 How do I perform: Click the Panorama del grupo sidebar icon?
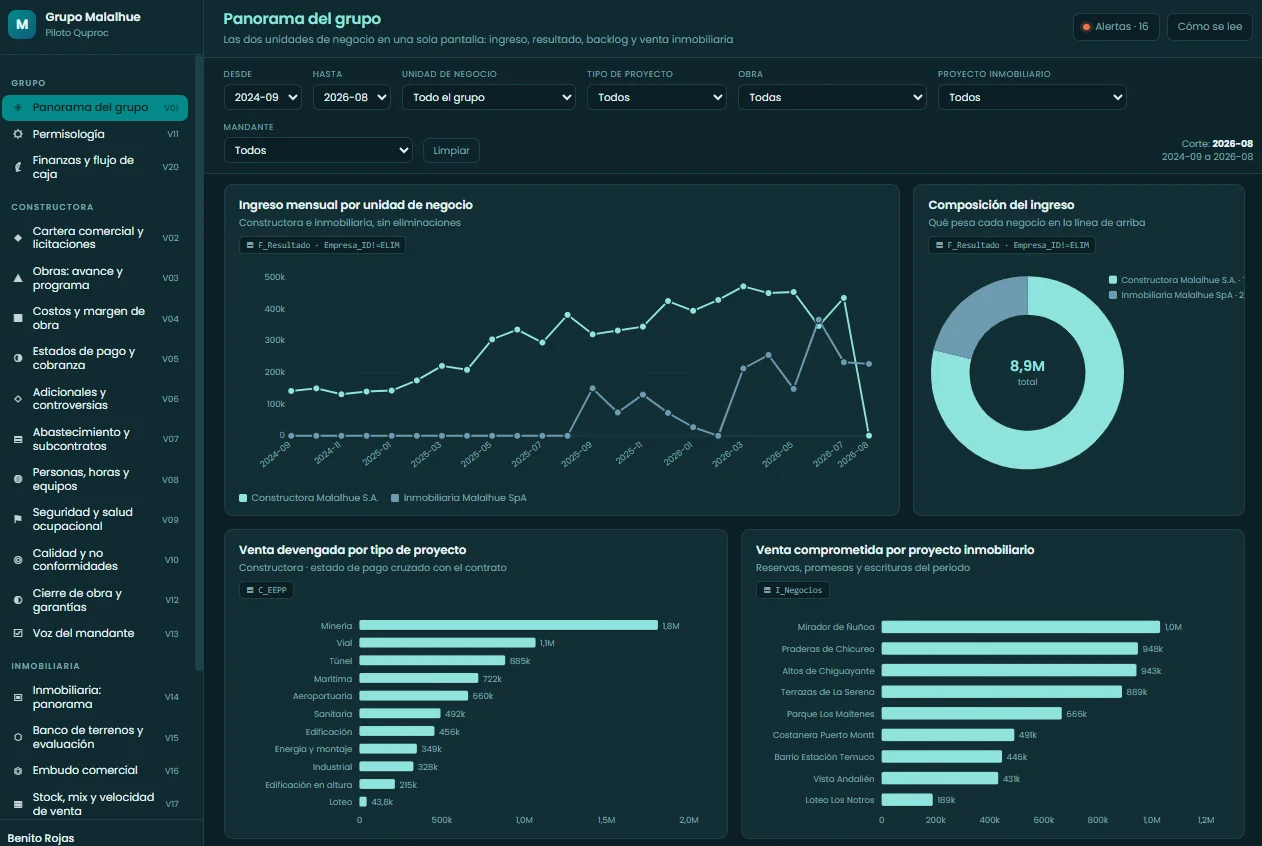(18, 108)
